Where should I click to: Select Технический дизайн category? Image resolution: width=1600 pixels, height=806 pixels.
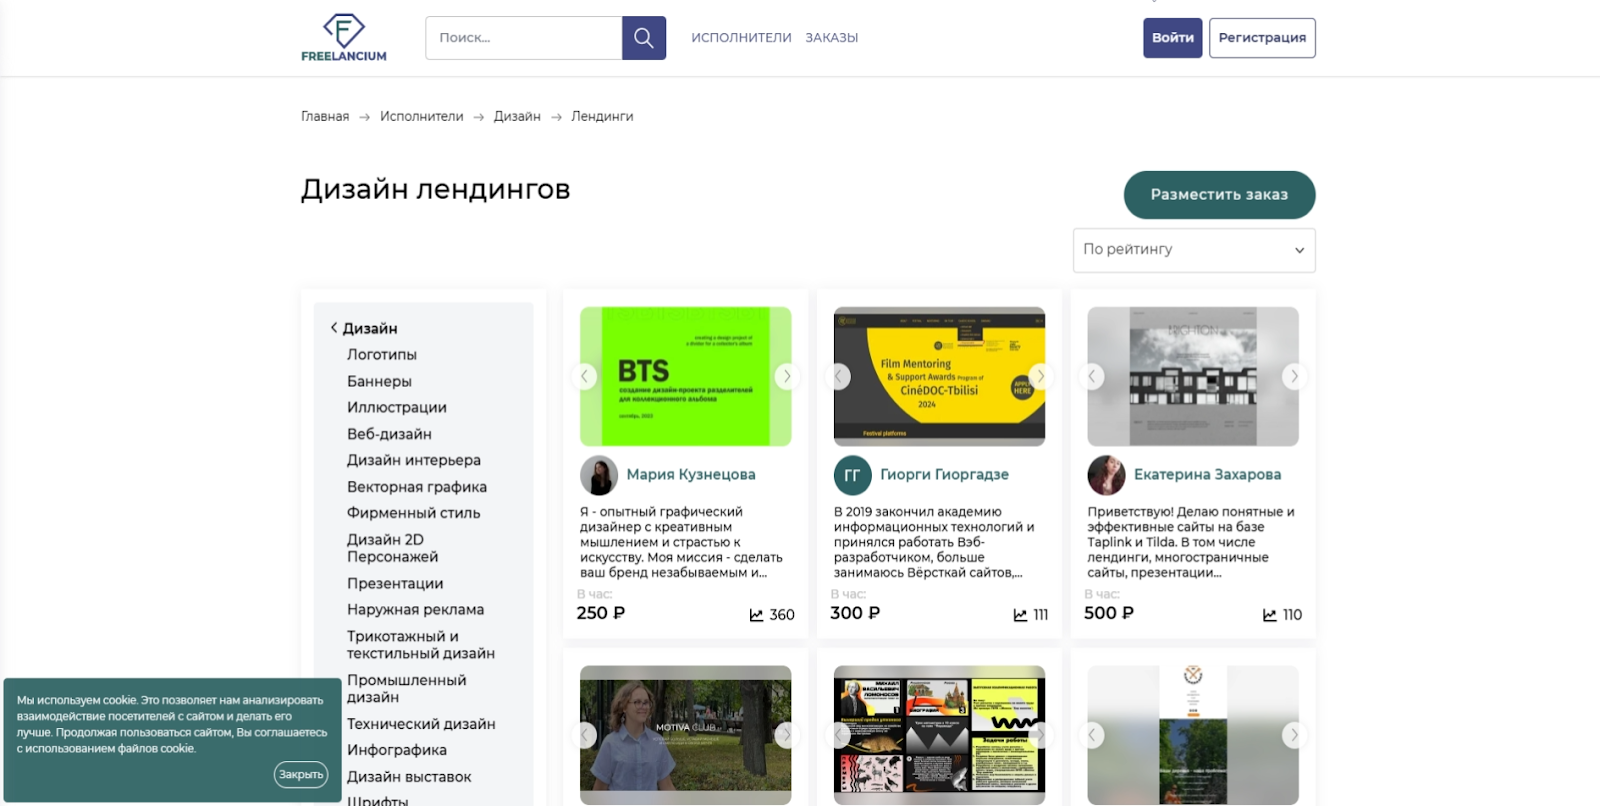point(421,725)
